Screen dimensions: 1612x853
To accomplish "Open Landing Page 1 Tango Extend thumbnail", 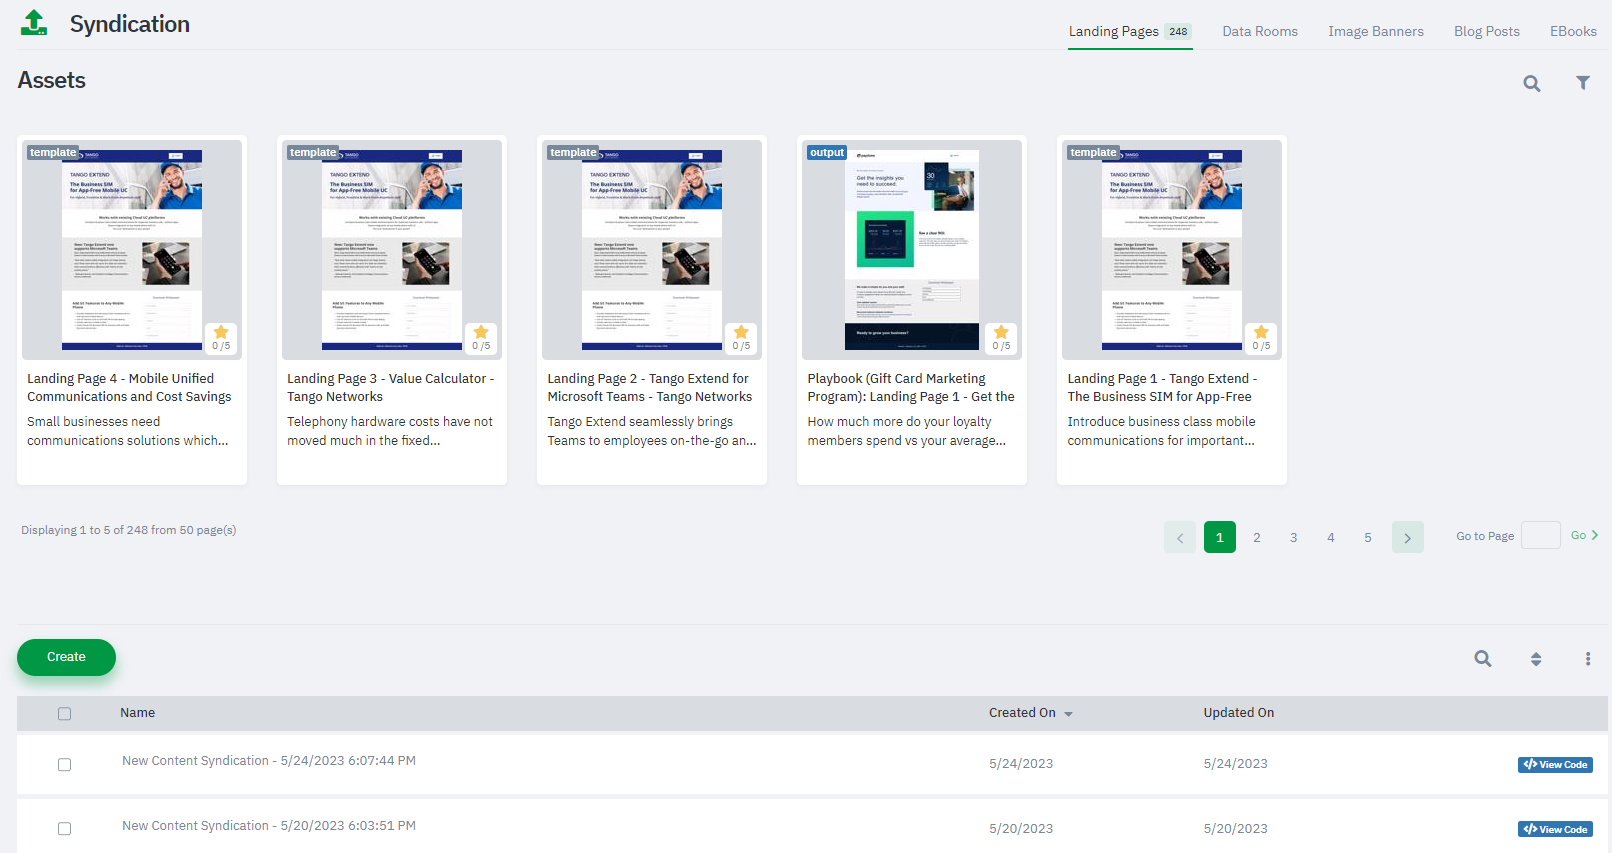I will pyautogui.click(x=1172, y=250).
